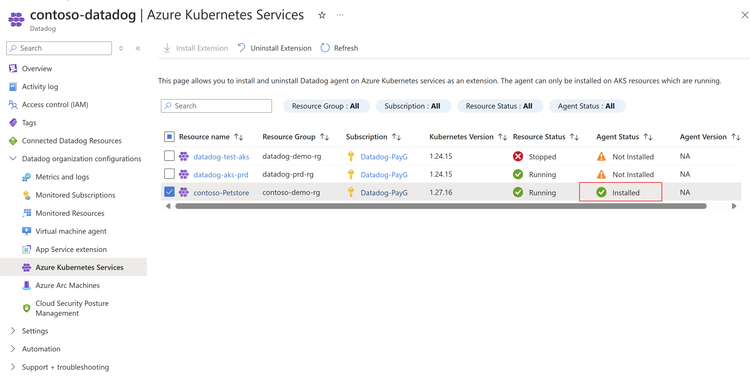Open Virtual machine agent sidebar item
Image resolution: width=750 pixels, height=376 pixels.
pos(71,231)
